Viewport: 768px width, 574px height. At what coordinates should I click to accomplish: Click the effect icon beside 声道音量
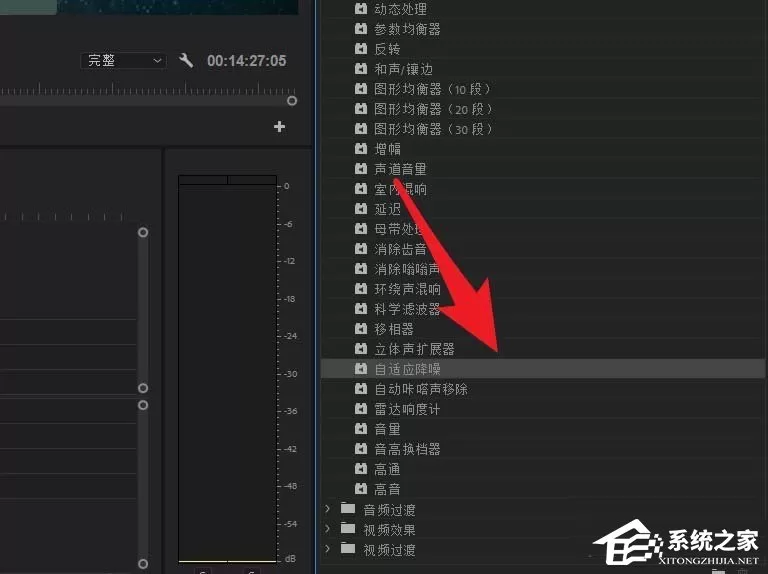361,169
